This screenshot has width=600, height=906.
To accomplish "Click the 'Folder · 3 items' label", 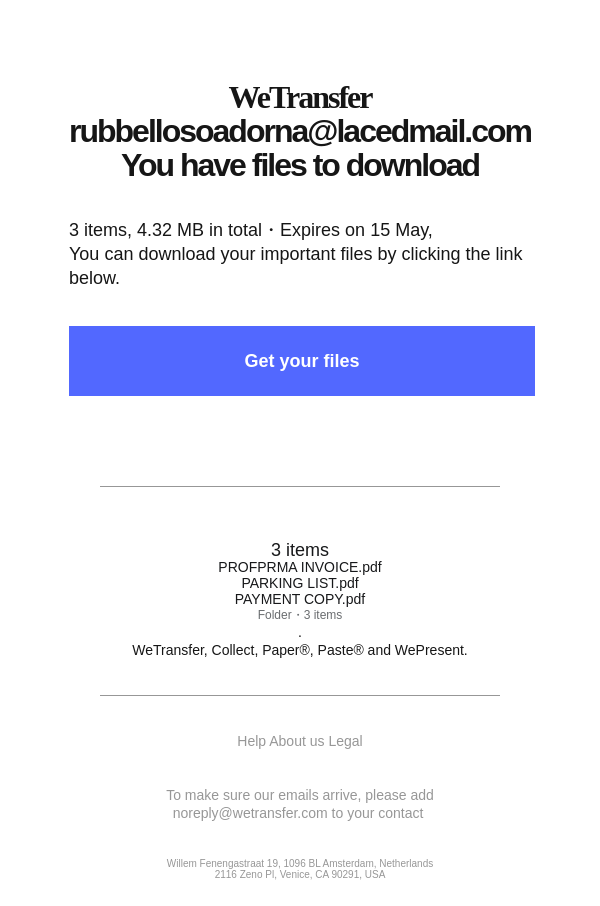I will [x=299, y=615].
